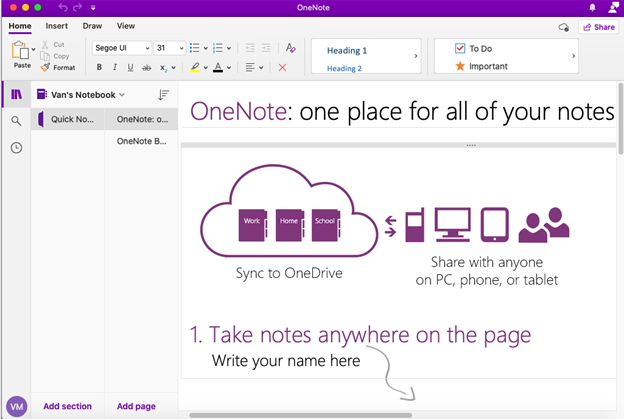Click Add page
Viewport: 624px width, 419px height.
tap(136, 406)
